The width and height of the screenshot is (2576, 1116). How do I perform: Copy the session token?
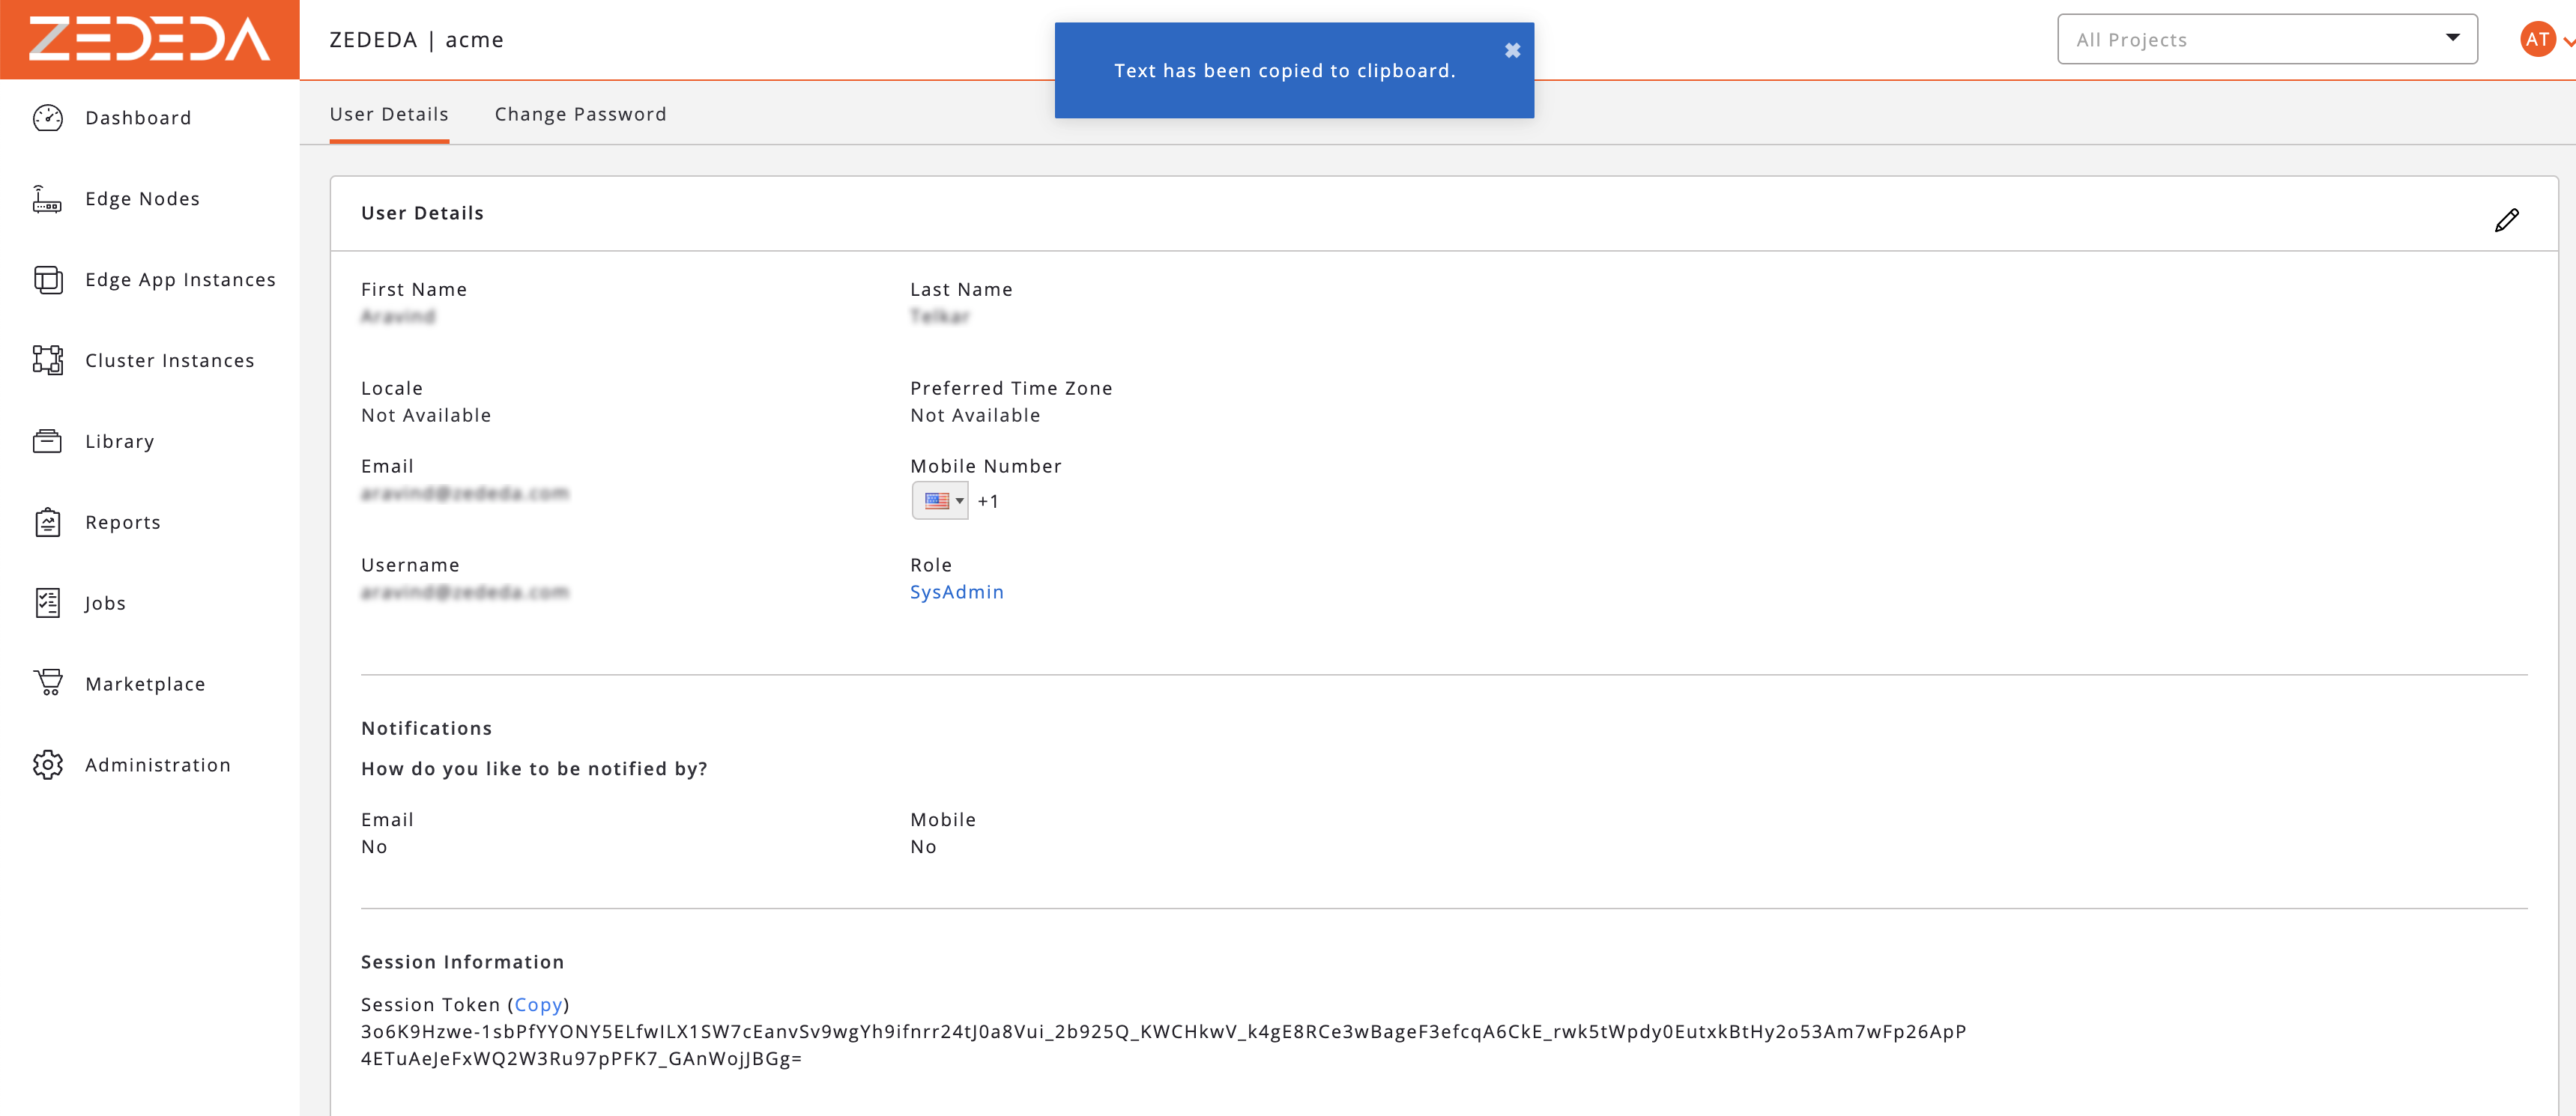(x=538, y=1004)
